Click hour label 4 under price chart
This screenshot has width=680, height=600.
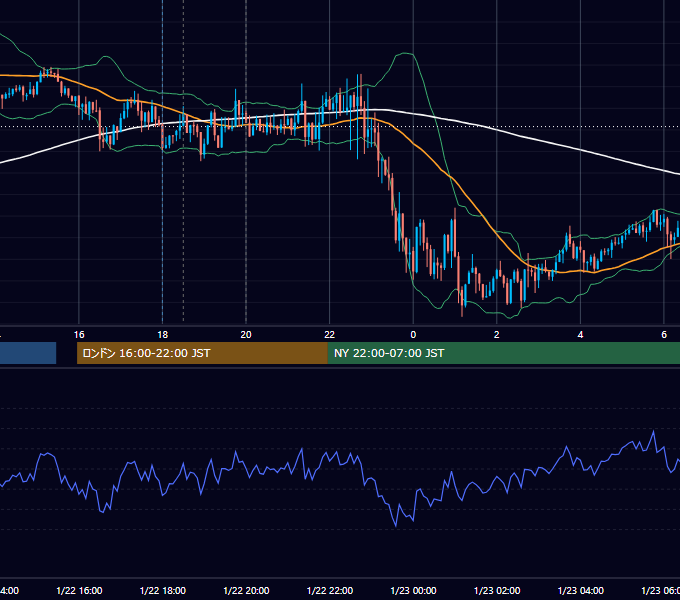coord(580,335)
